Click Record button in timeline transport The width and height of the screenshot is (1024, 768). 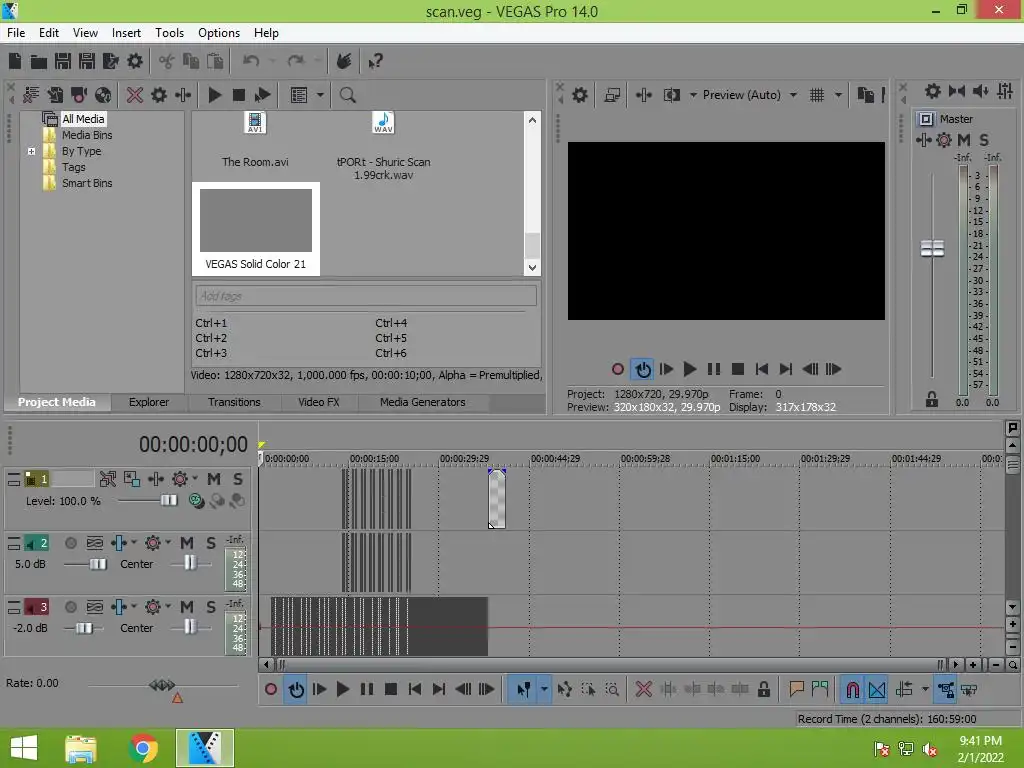[x=271, y=690]
